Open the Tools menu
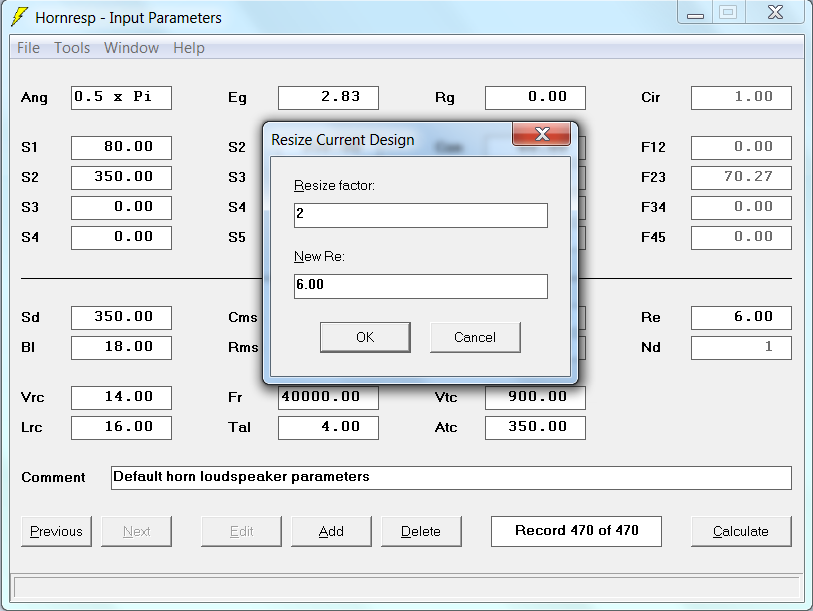The width and height of the screenshot is (813, 611). (72, 48)
